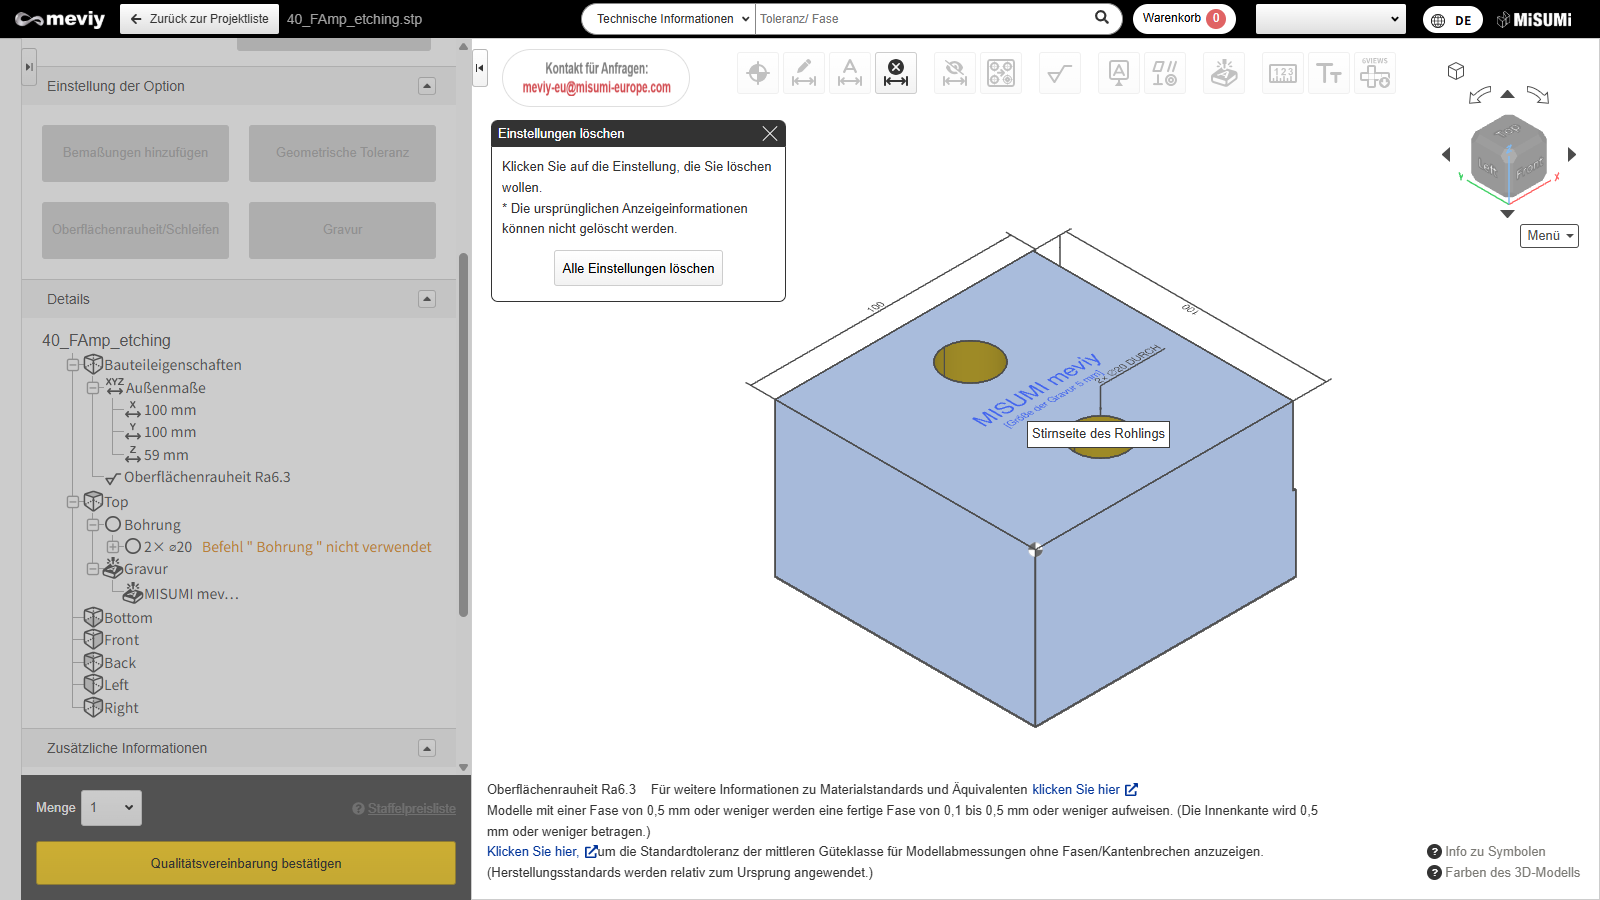Screen dimensions: 1600x900
Task: Collapse the Bohrung tree node under Top
Action: pos(93,525)
